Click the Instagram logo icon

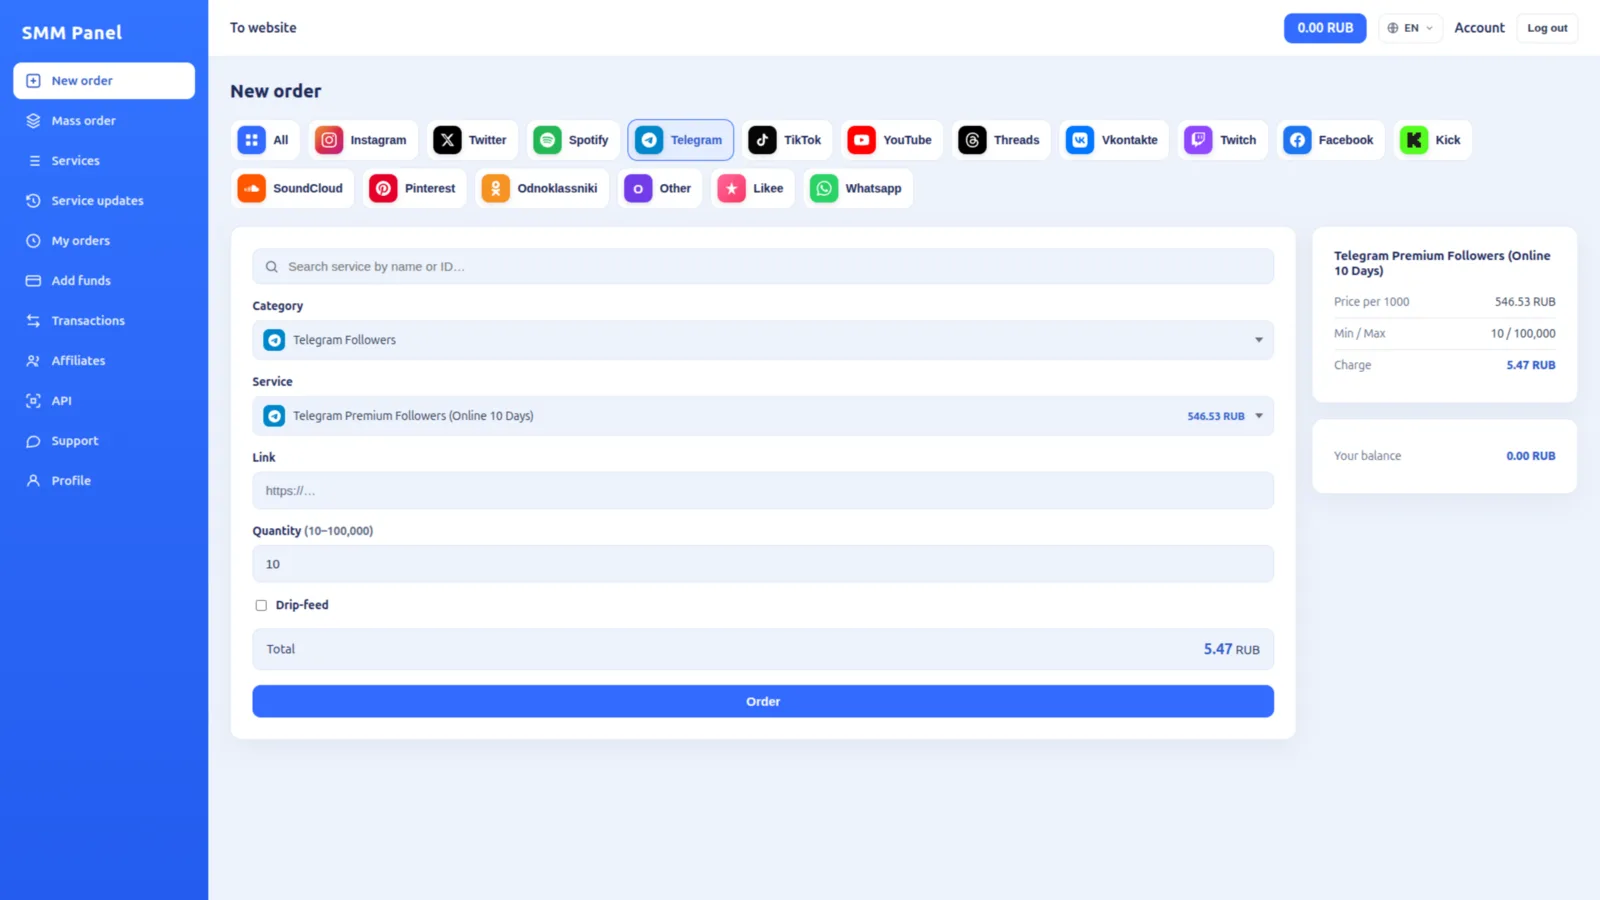[x=329, y=140]
